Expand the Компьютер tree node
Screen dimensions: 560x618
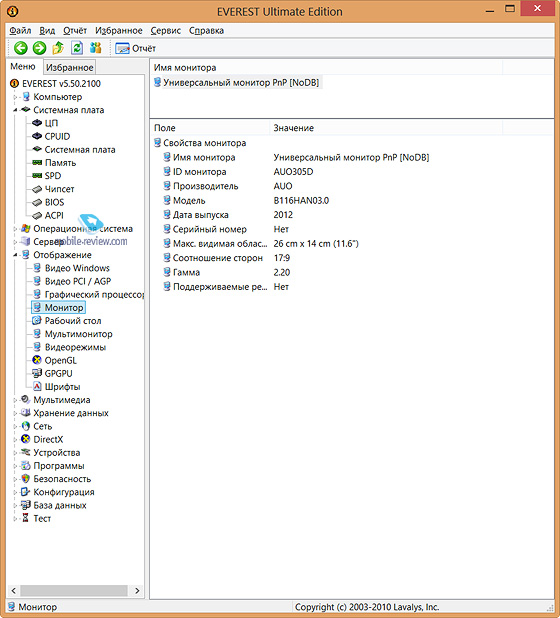coord(15,97)
